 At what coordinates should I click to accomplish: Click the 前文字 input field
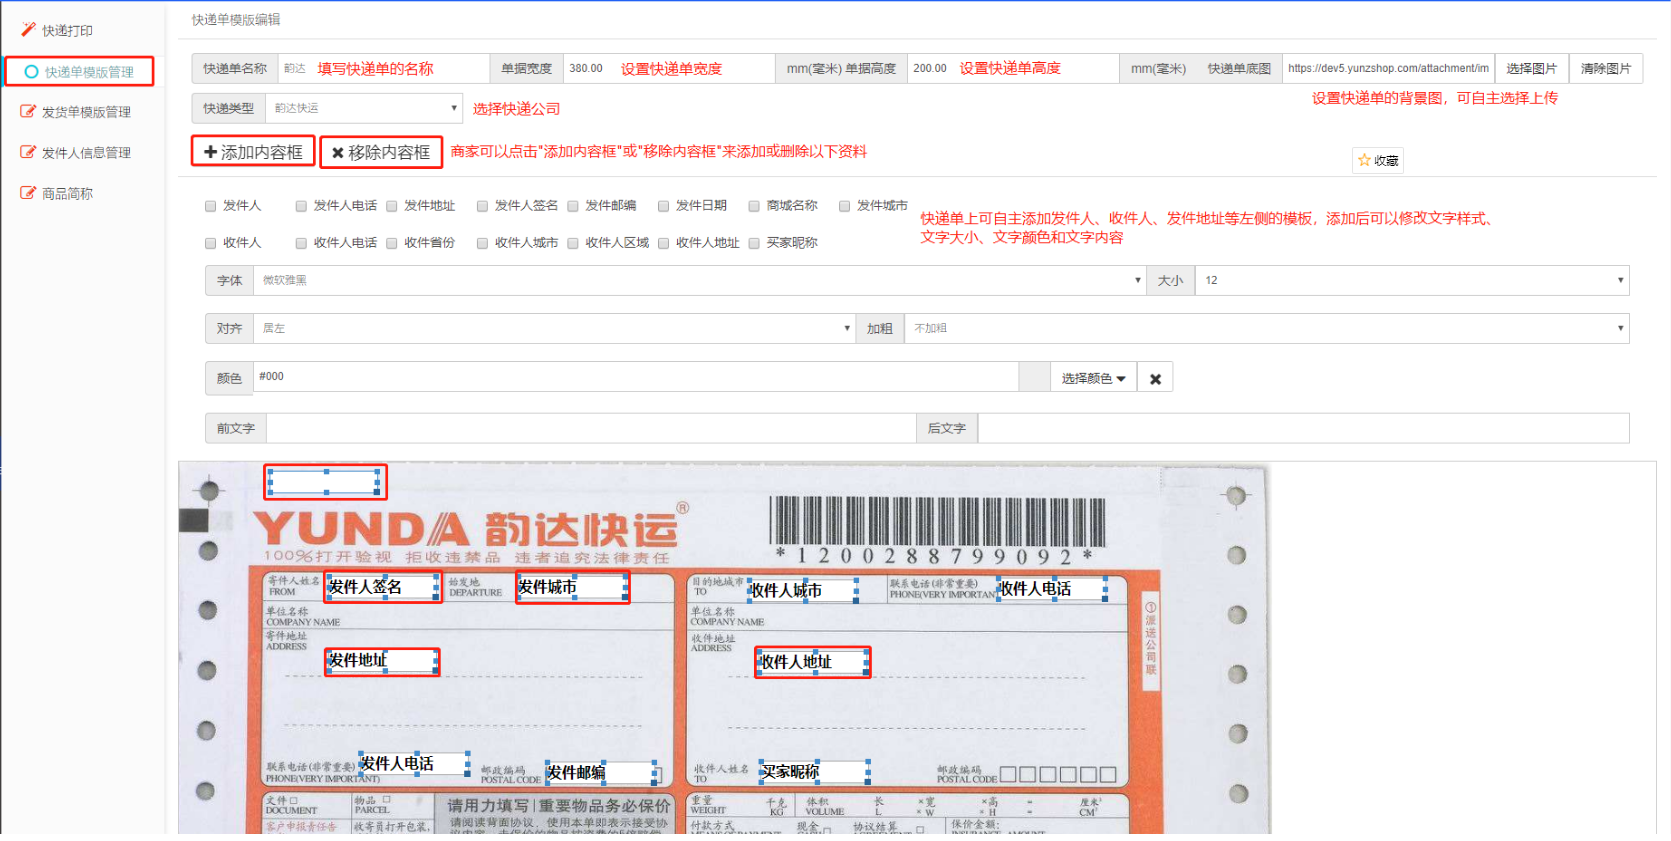click(x=591, y=428)
